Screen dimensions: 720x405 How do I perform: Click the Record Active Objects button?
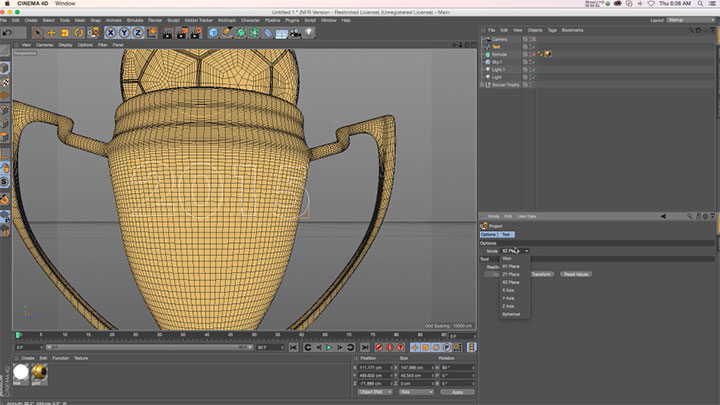pos(379,348)
